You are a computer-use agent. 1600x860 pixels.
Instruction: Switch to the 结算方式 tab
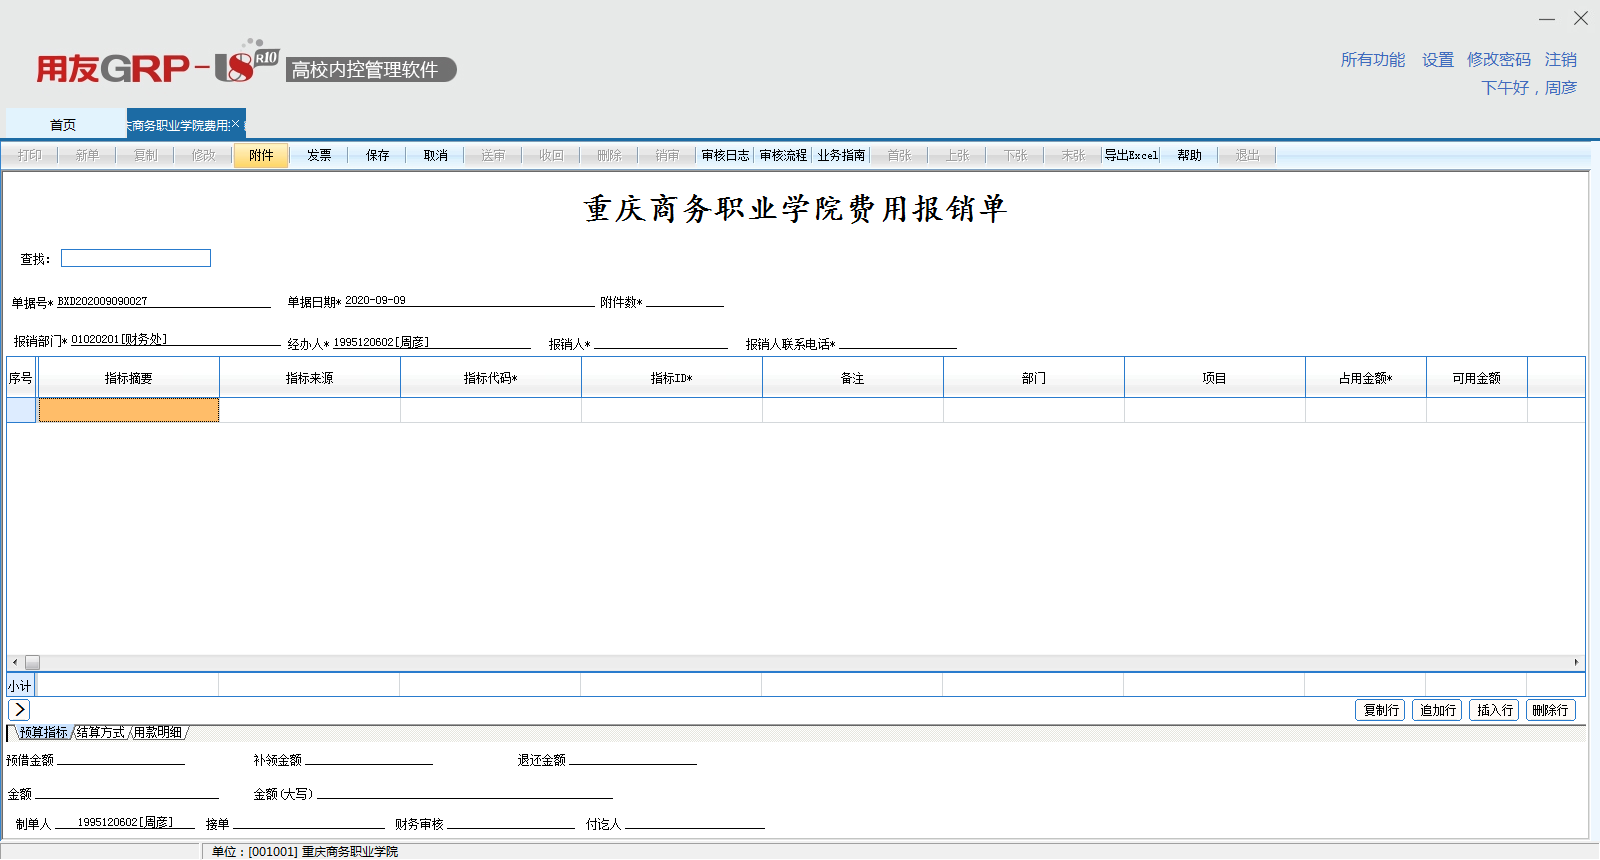pyautogui.click(x=101, y=733)
